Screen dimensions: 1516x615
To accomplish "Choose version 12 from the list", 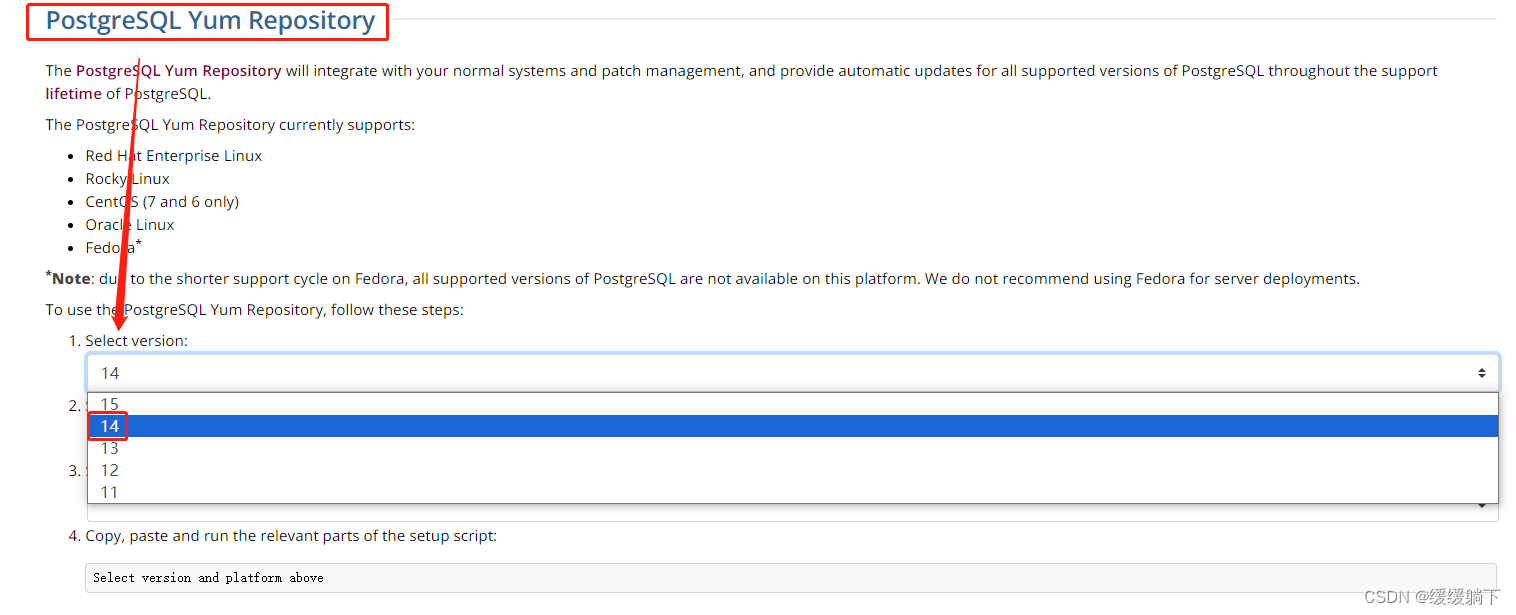I will click(x=792, y=470).
